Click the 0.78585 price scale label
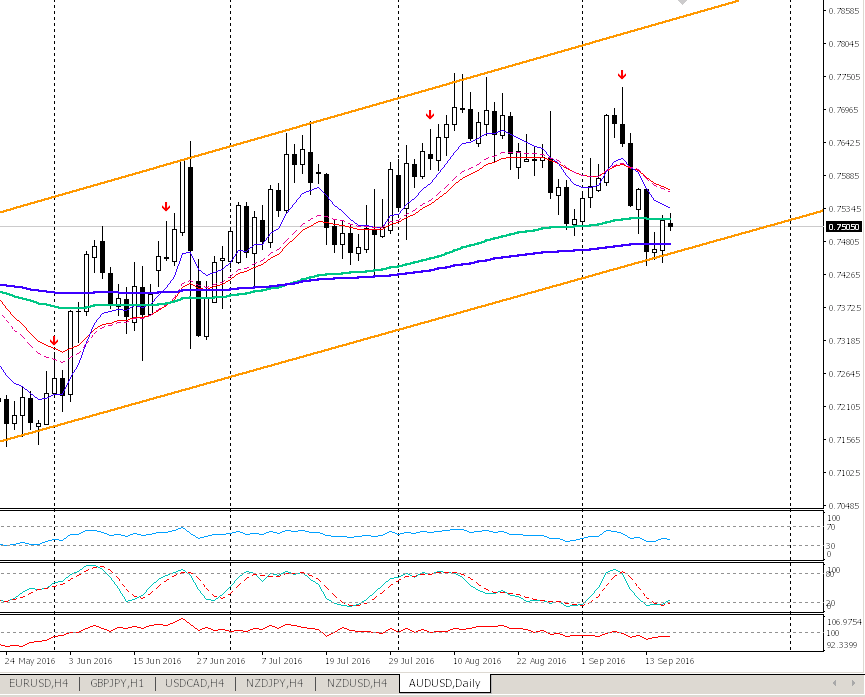 pyautogui.click(x=844, y=10)
